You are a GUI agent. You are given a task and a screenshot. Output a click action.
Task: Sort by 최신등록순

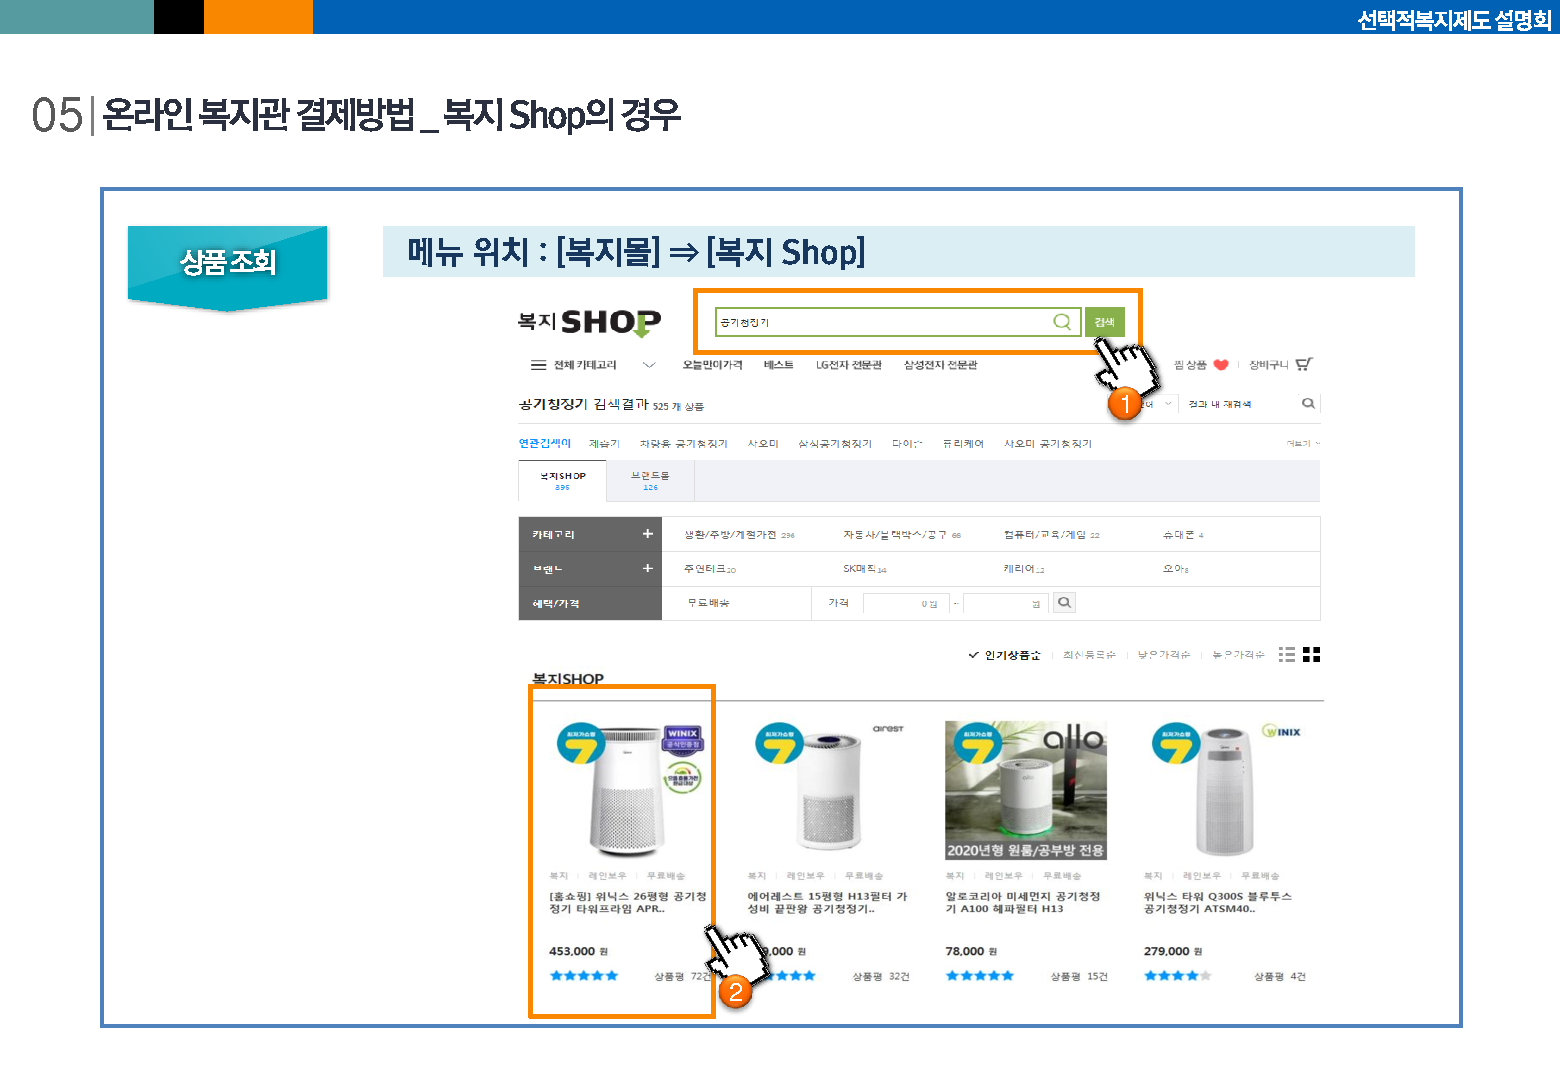tap(1089, 655)
